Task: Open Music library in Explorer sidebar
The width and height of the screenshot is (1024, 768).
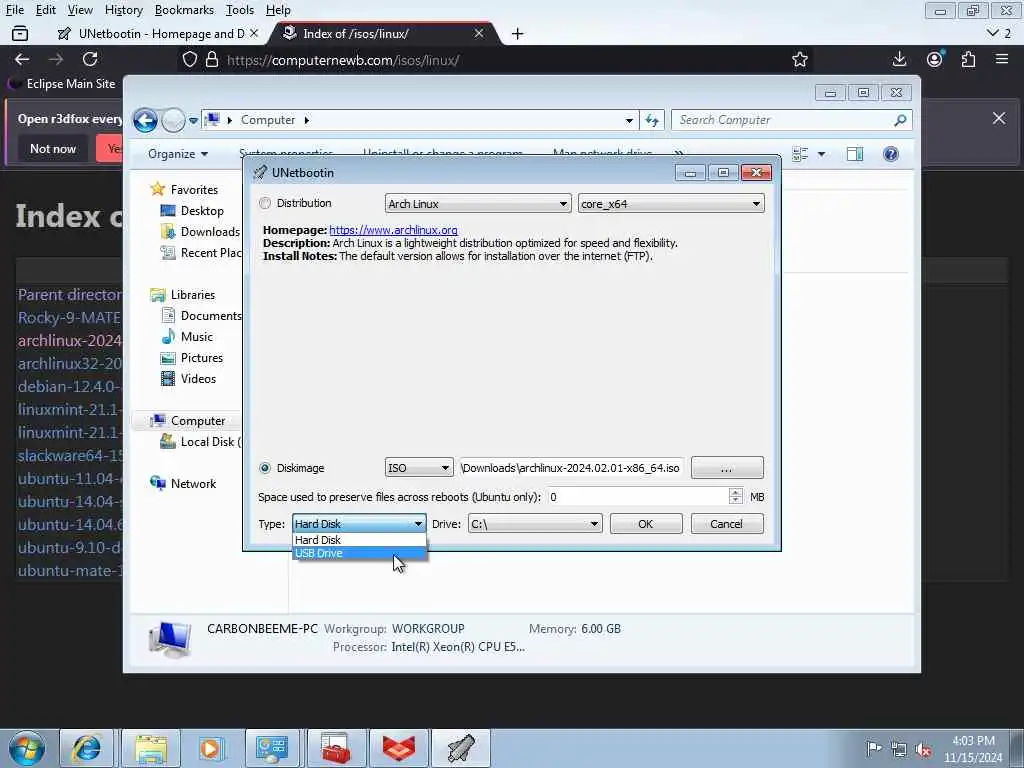Action: [187, 337]
